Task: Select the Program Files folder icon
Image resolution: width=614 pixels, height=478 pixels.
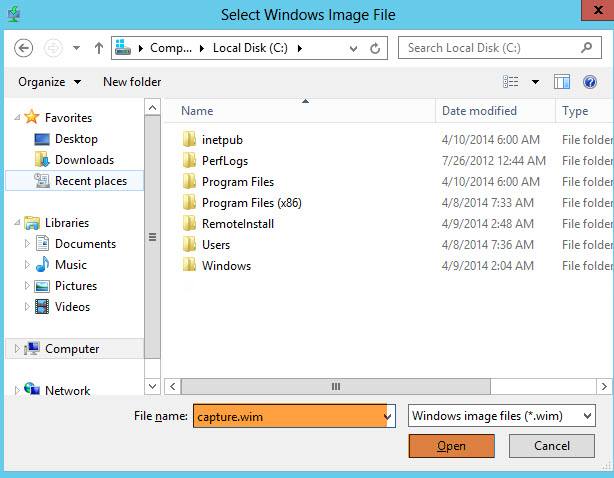Action: click(189, 182)
